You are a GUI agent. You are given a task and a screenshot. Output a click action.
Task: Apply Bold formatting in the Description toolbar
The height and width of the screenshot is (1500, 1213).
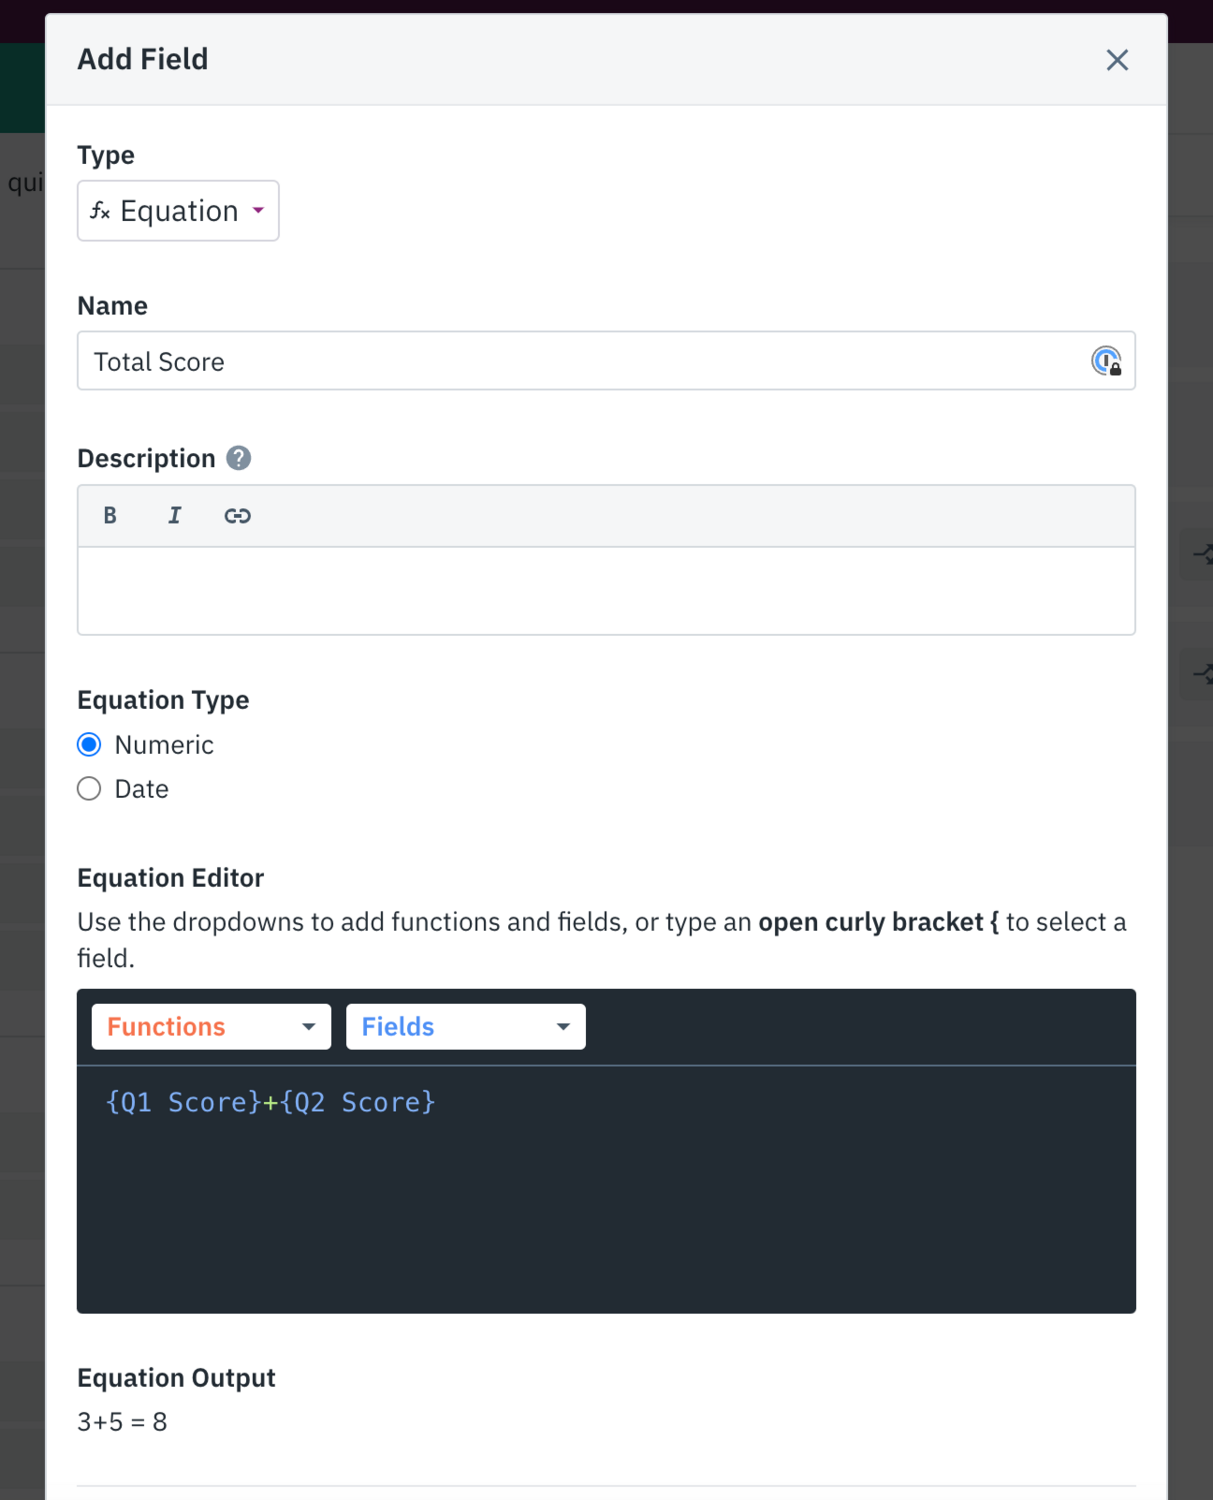[109, 515]
